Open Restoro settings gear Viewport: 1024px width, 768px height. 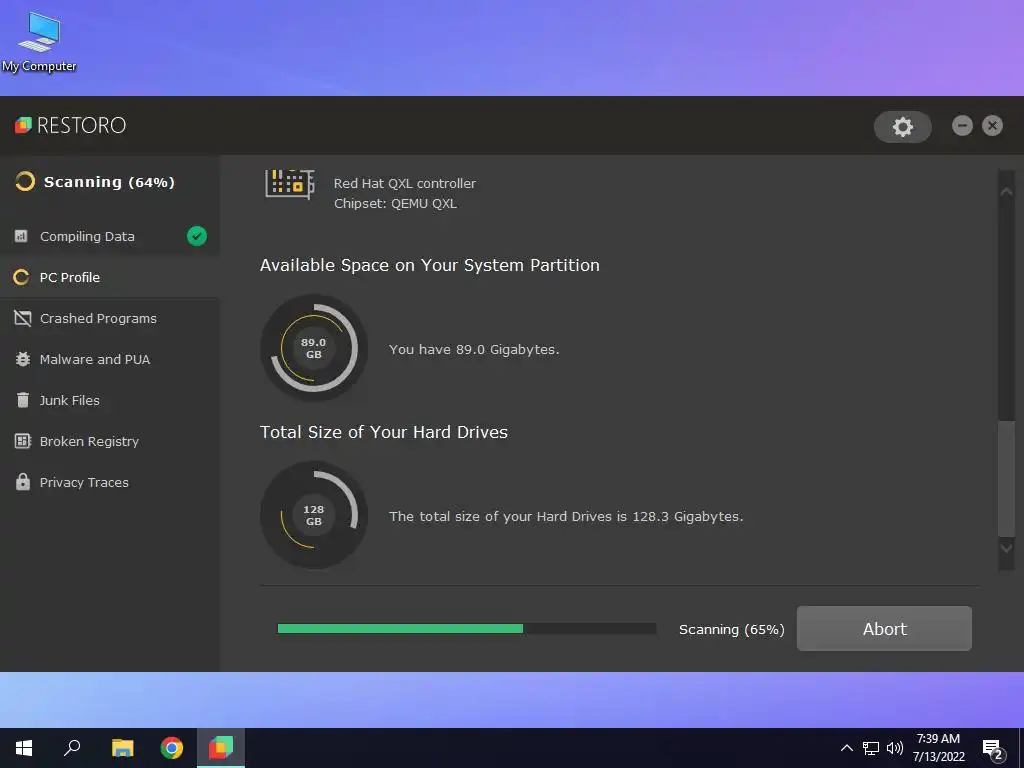903,127
